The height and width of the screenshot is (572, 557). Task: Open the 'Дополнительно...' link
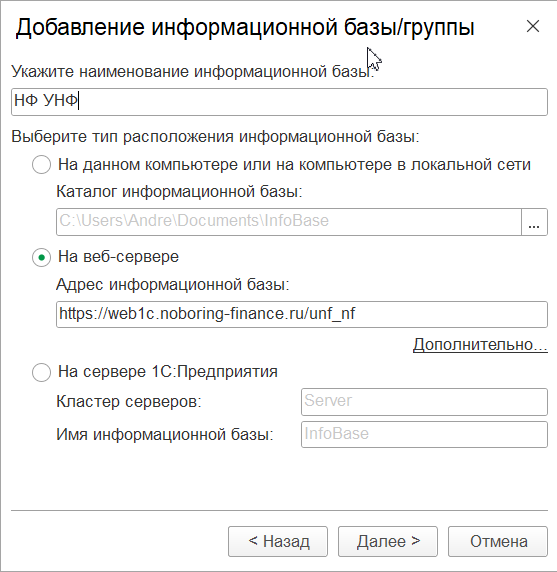pyautogui.click(x=480, y=344)
